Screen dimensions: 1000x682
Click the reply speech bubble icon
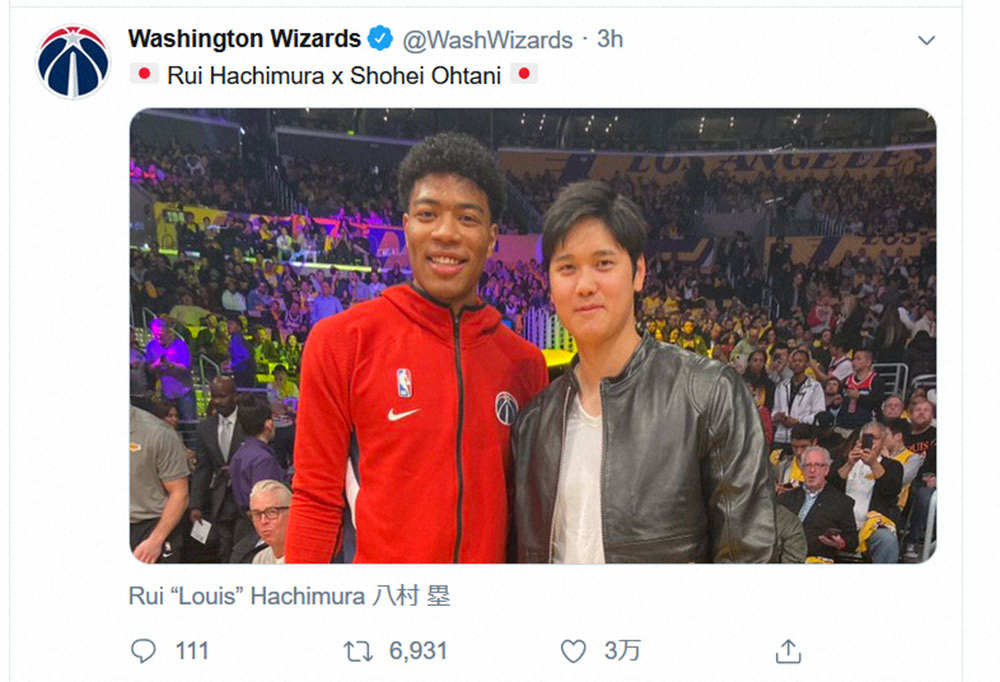coord(143,651)
